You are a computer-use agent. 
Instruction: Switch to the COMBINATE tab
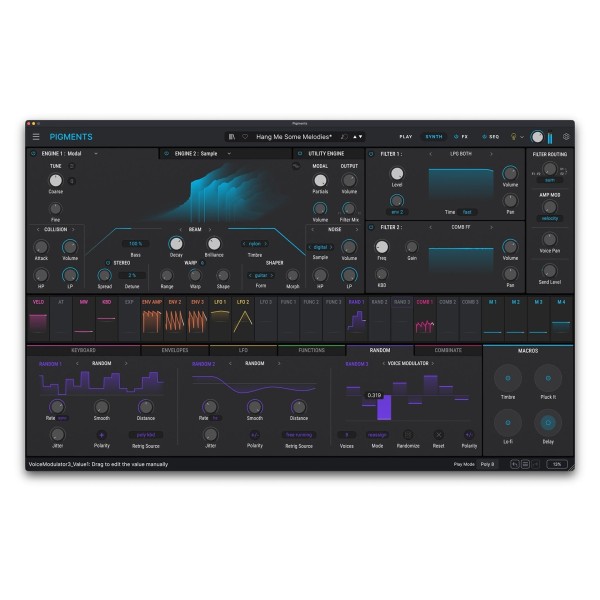click(448, 350)
